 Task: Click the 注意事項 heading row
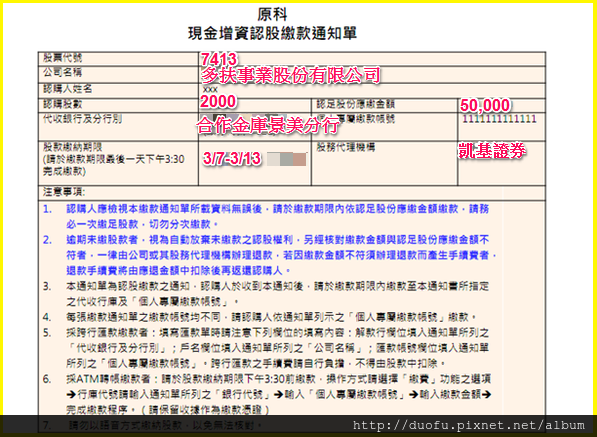pyautogui.click(x=292, y=193)
